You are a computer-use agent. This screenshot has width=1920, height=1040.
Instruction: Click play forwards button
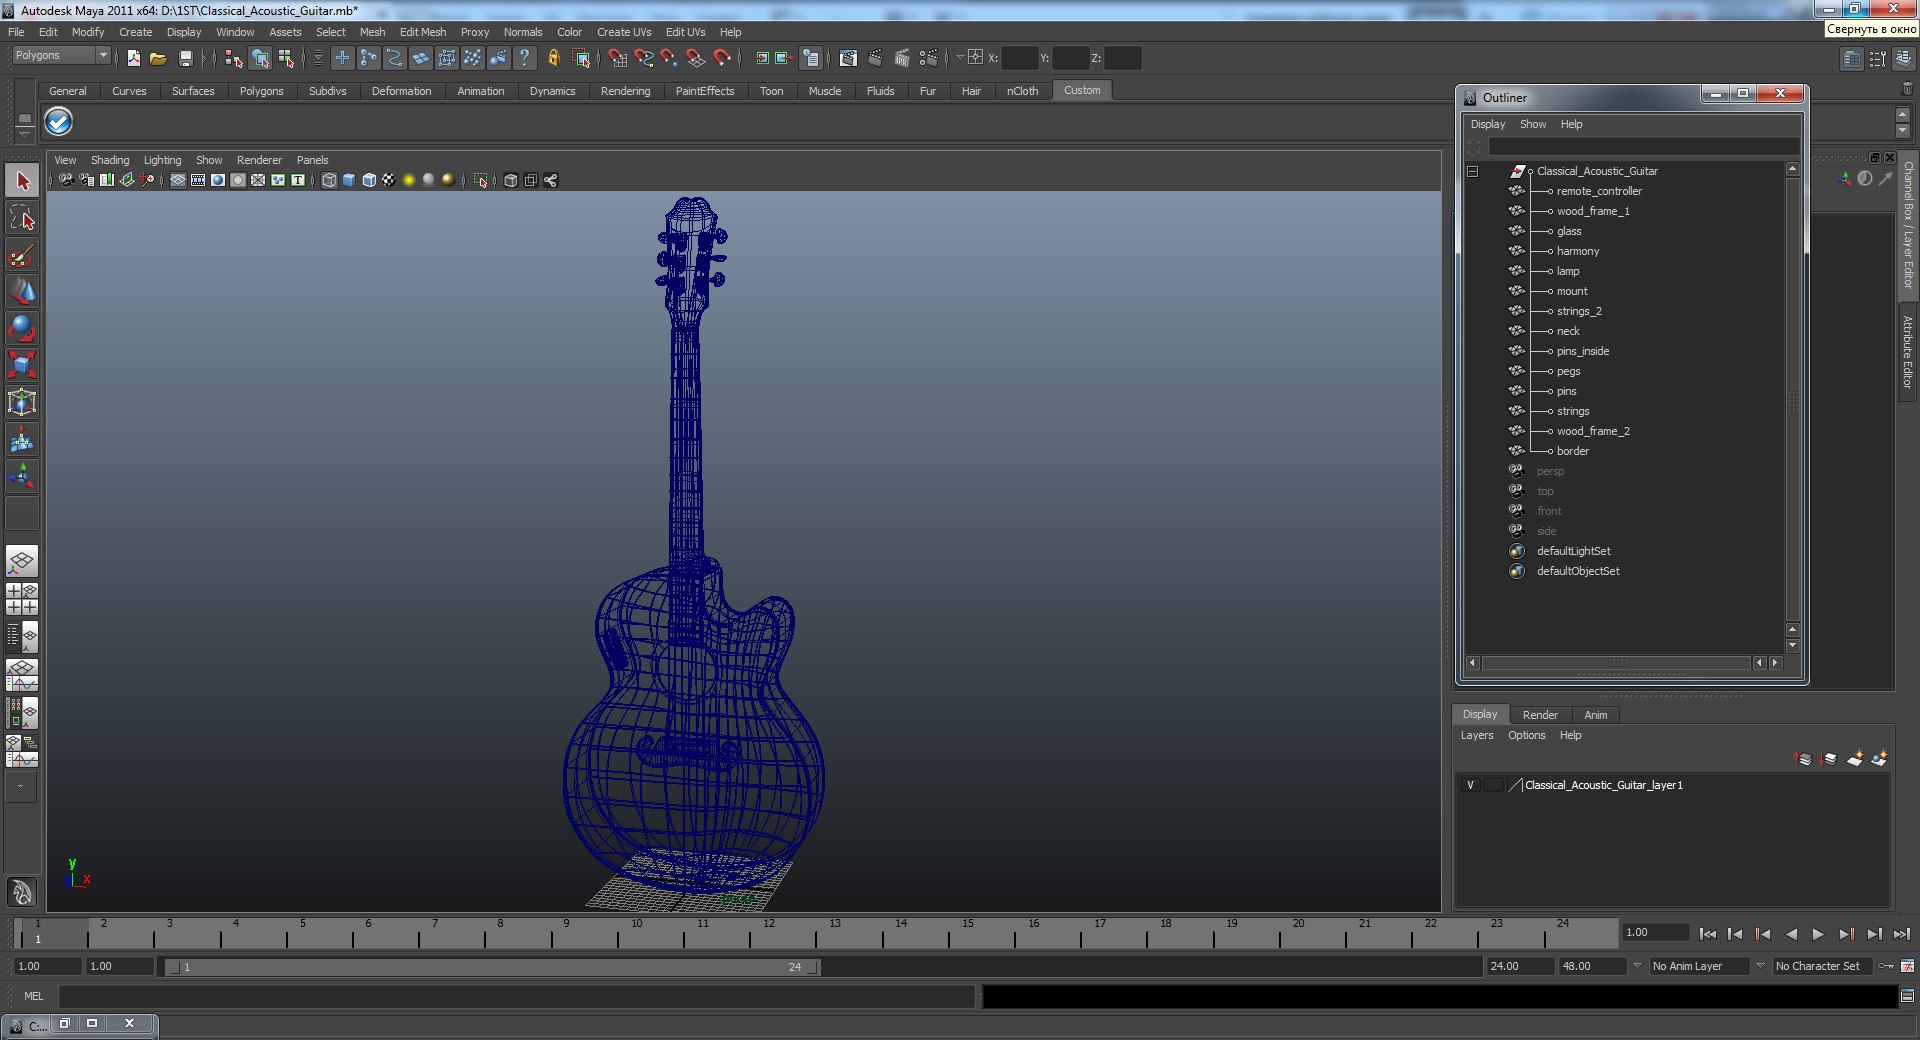[1818, 934]
